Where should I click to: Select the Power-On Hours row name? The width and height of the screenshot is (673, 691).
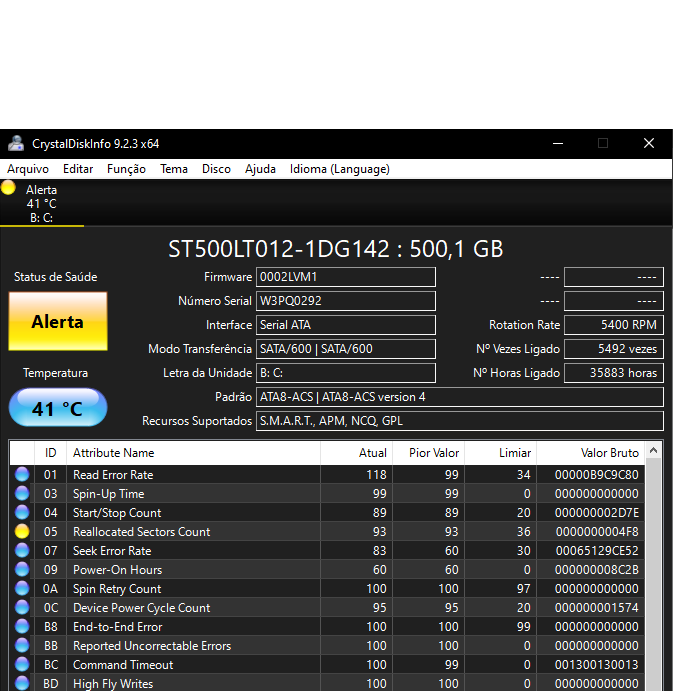118,570
